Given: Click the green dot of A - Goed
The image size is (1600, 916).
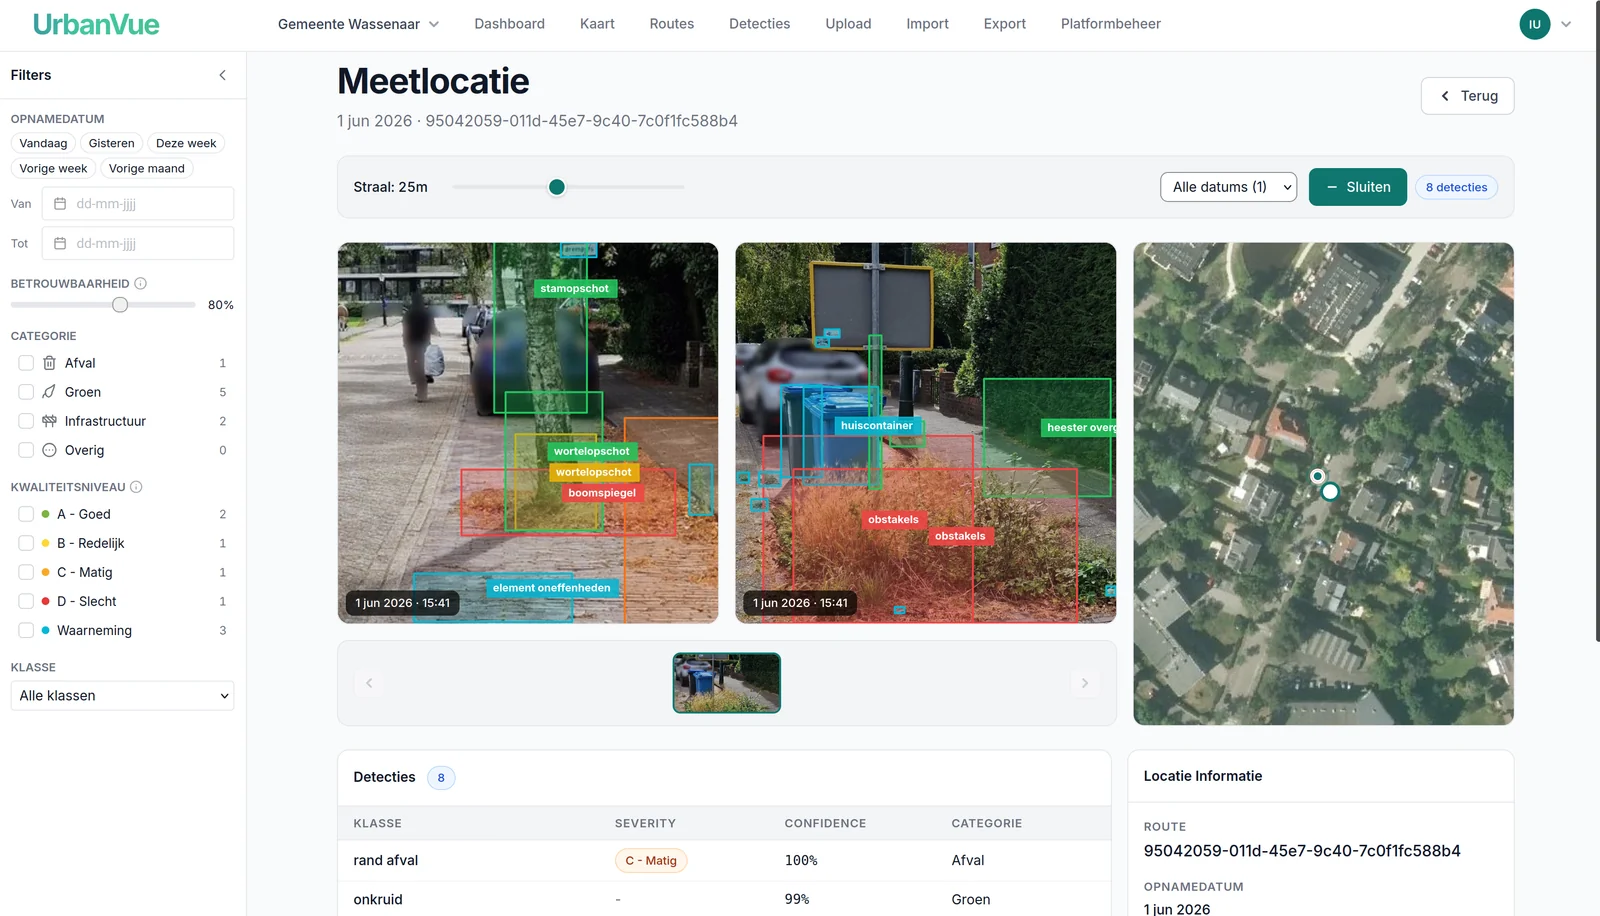Looking at the screenshot, I should (x=46, y=514).
